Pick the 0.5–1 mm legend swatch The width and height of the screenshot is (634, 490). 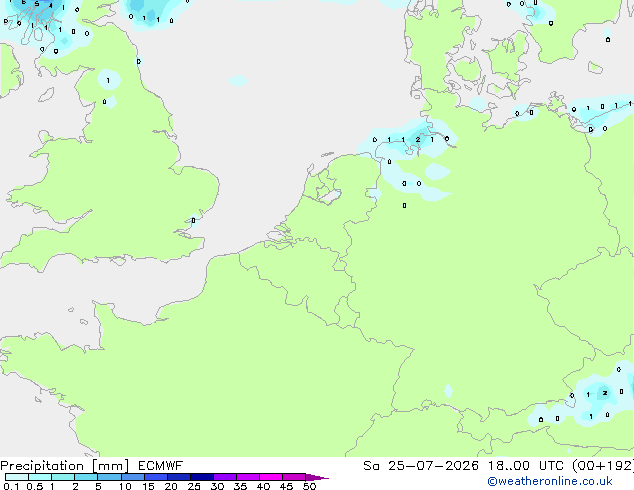40,477
